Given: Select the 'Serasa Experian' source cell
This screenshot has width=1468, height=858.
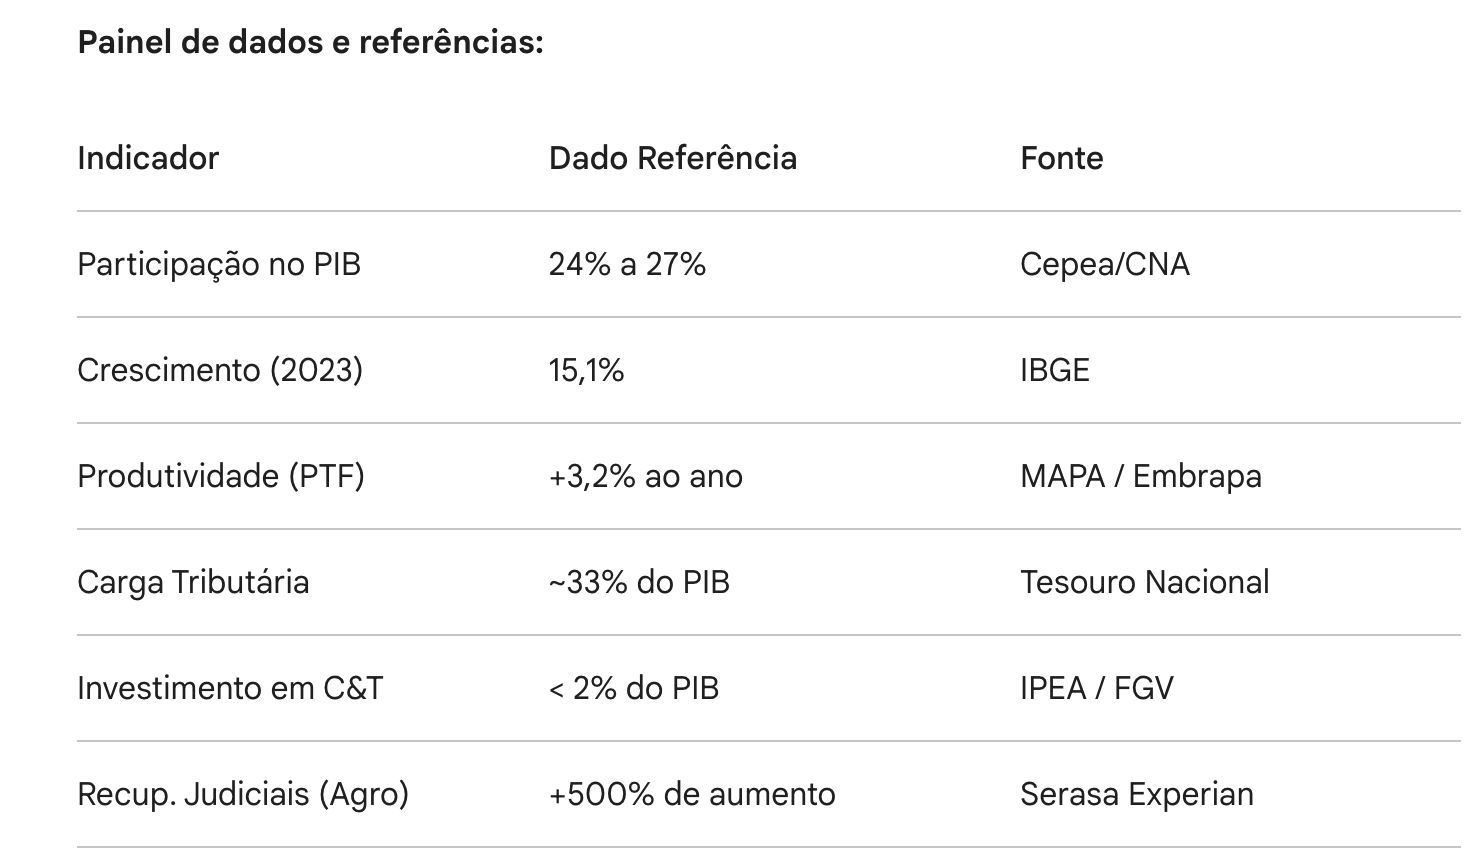Looking at the screenshot, I should point(1136,794).
